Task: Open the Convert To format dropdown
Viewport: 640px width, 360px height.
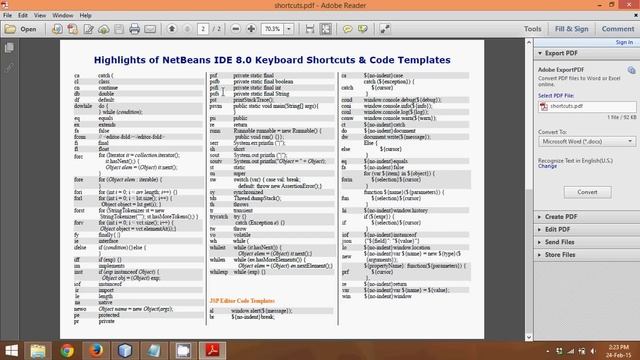Action: pos(587,142)
